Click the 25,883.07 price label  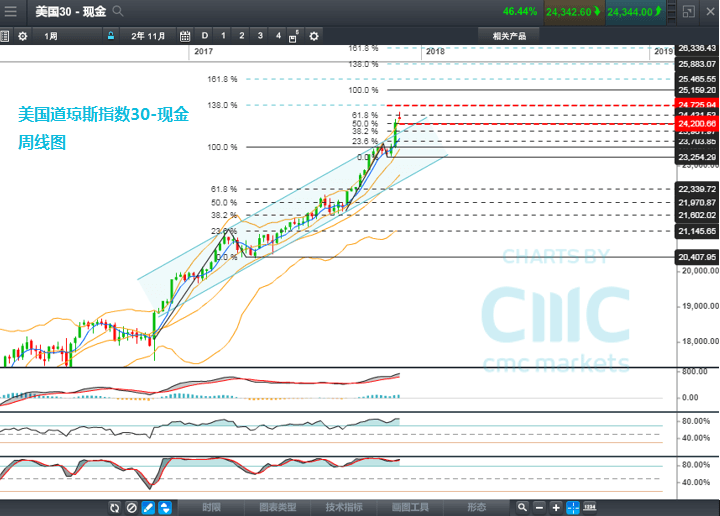(697, 64)
